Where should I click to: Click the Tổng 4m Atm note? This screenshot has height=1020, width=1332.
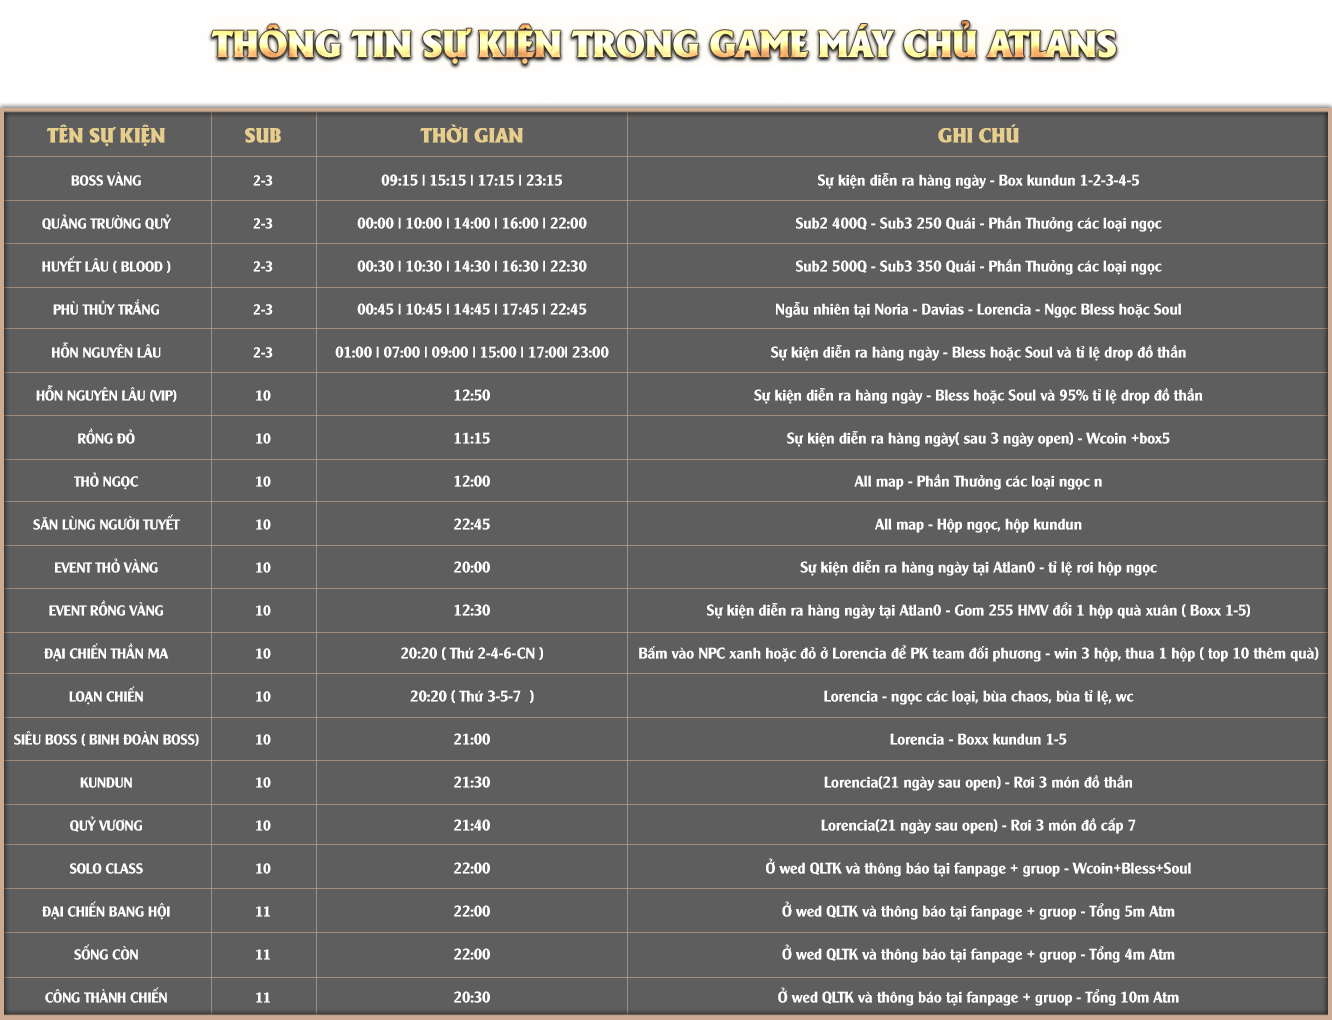[978, 955]
